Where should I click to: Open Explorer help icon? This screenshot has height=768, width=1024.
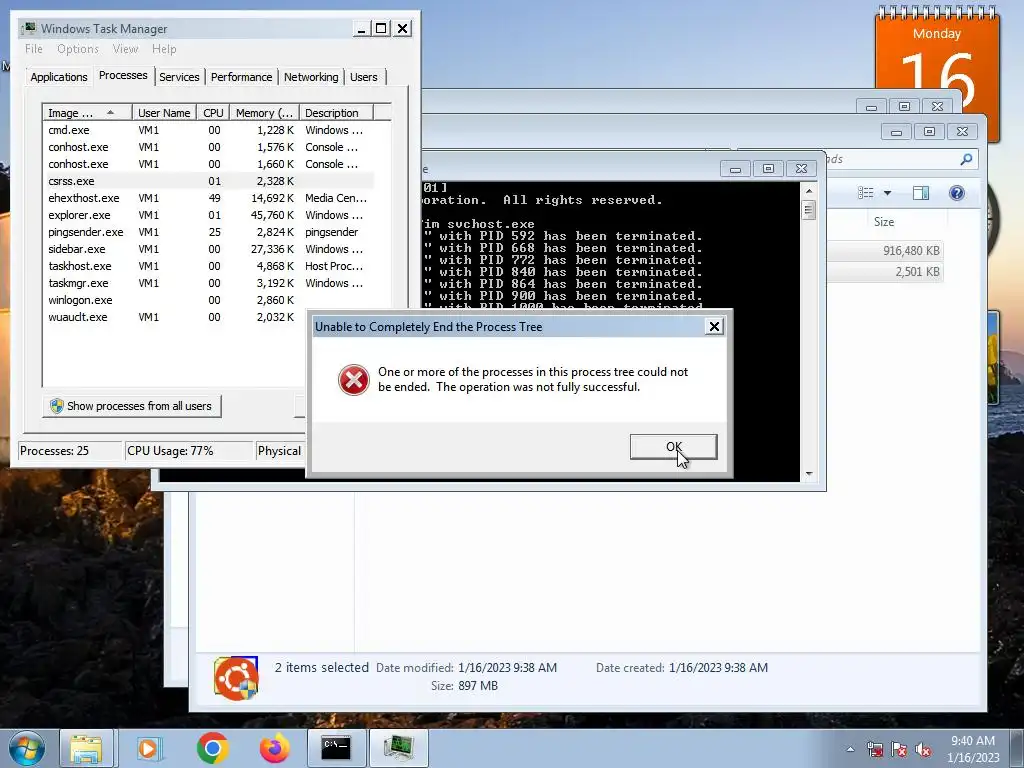click(x=956, y=193)
